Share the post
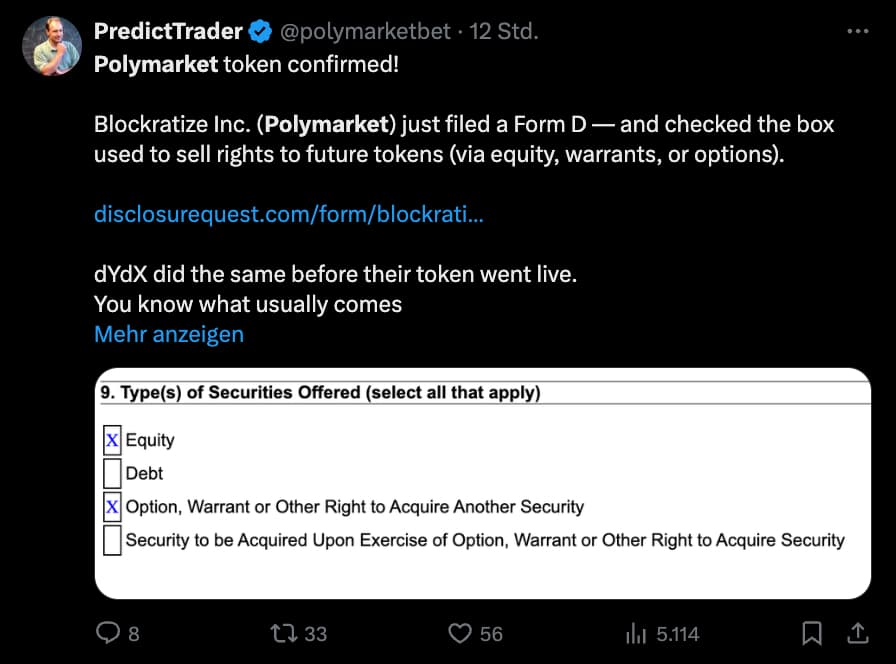This screenshot has height=664, width=896. point(858,633)
